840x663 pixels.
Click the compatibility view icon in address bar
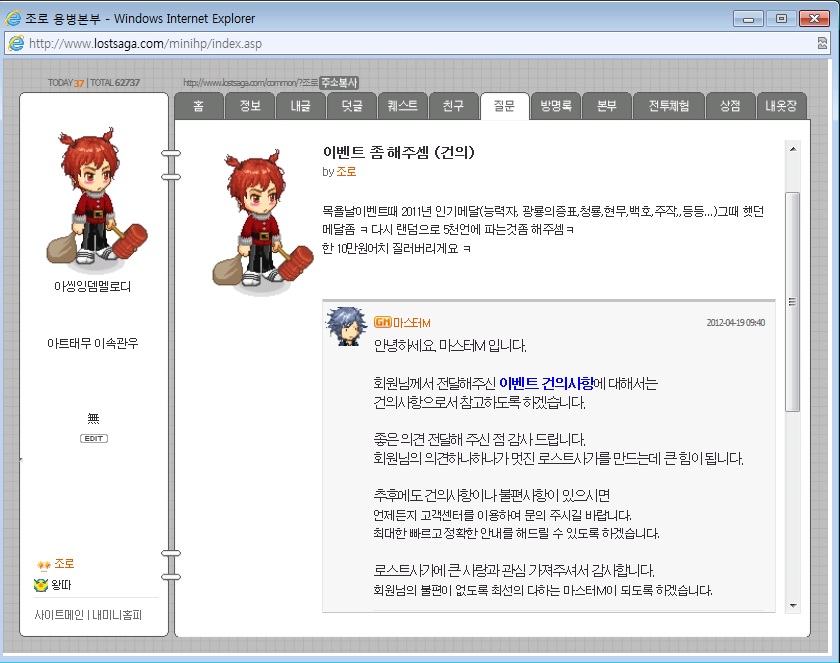click(x=822, y=43)
